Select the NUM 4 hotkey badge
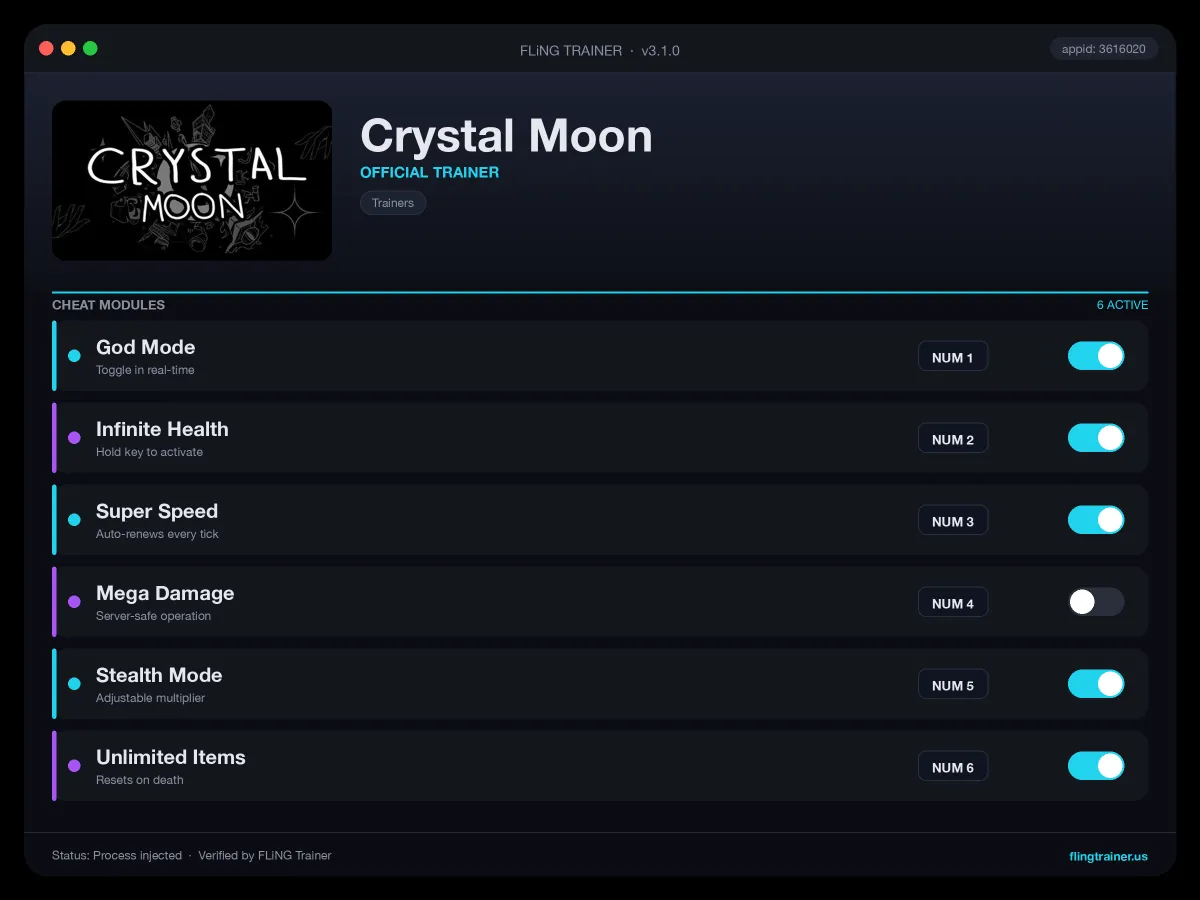This screenshot has height=900, width=1200. click(953, 603)
